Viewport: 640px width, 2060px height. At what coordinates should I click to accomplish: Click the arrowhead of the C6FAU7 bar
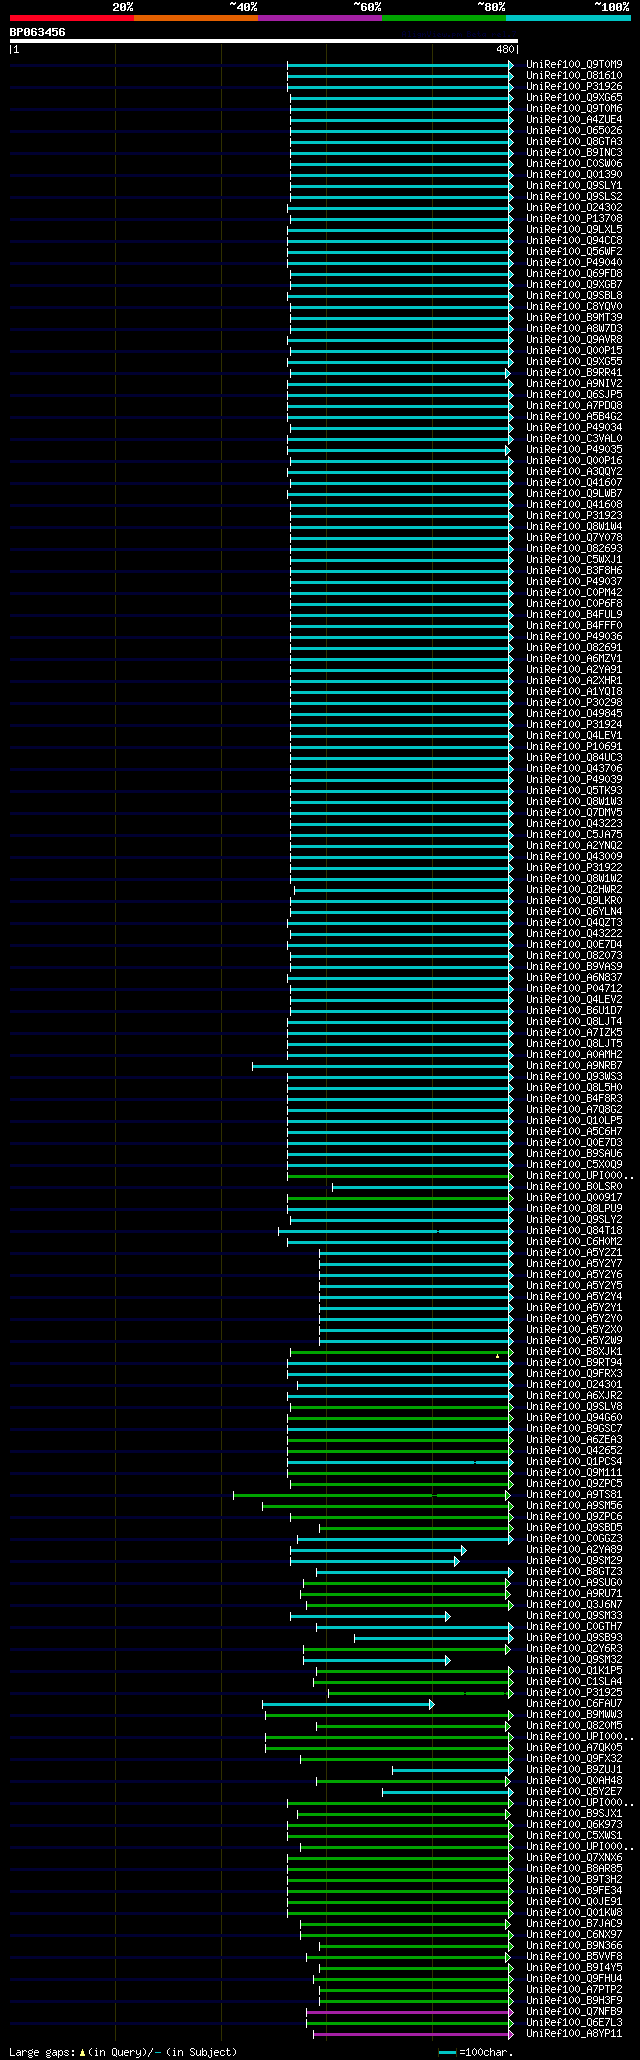pyautogui.click(x=432, y=1704)
